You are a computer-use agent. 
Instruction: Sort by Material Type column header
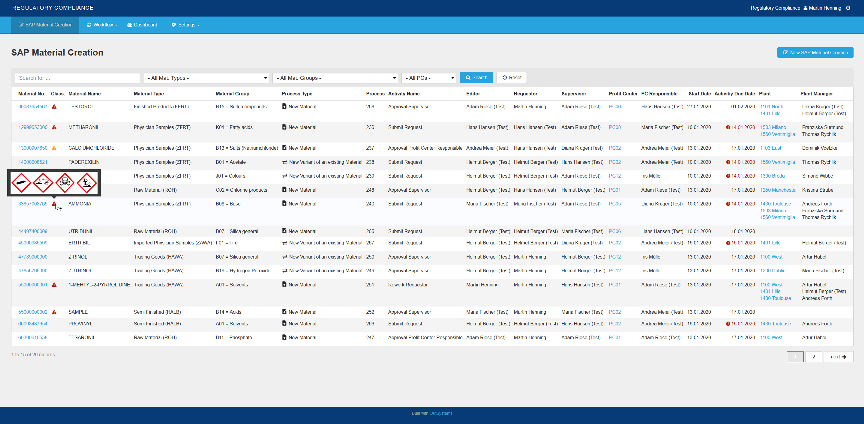pos(149,94)
